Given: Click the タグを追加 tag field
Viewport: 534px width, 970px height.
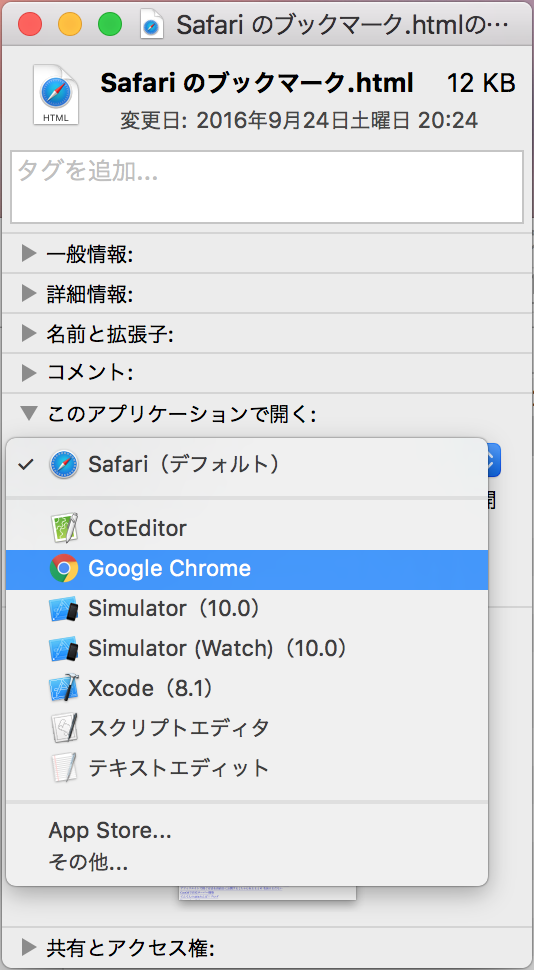Looking at the screenshot, I should click(267, 187).
